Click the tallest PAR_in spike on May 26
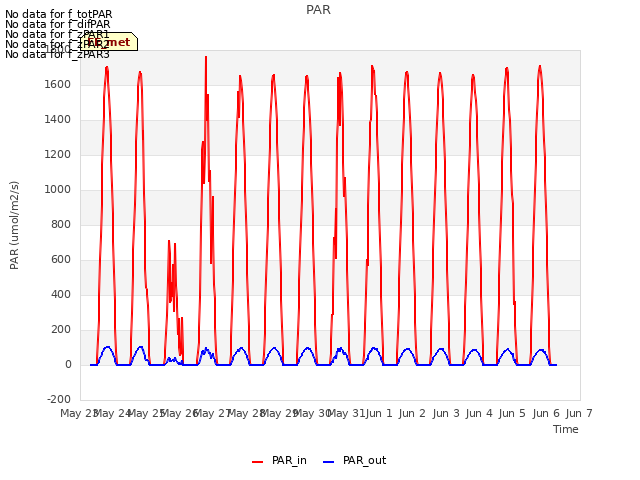Image resolution: width=640 pixels, height=480 pixels. [206, 57]
